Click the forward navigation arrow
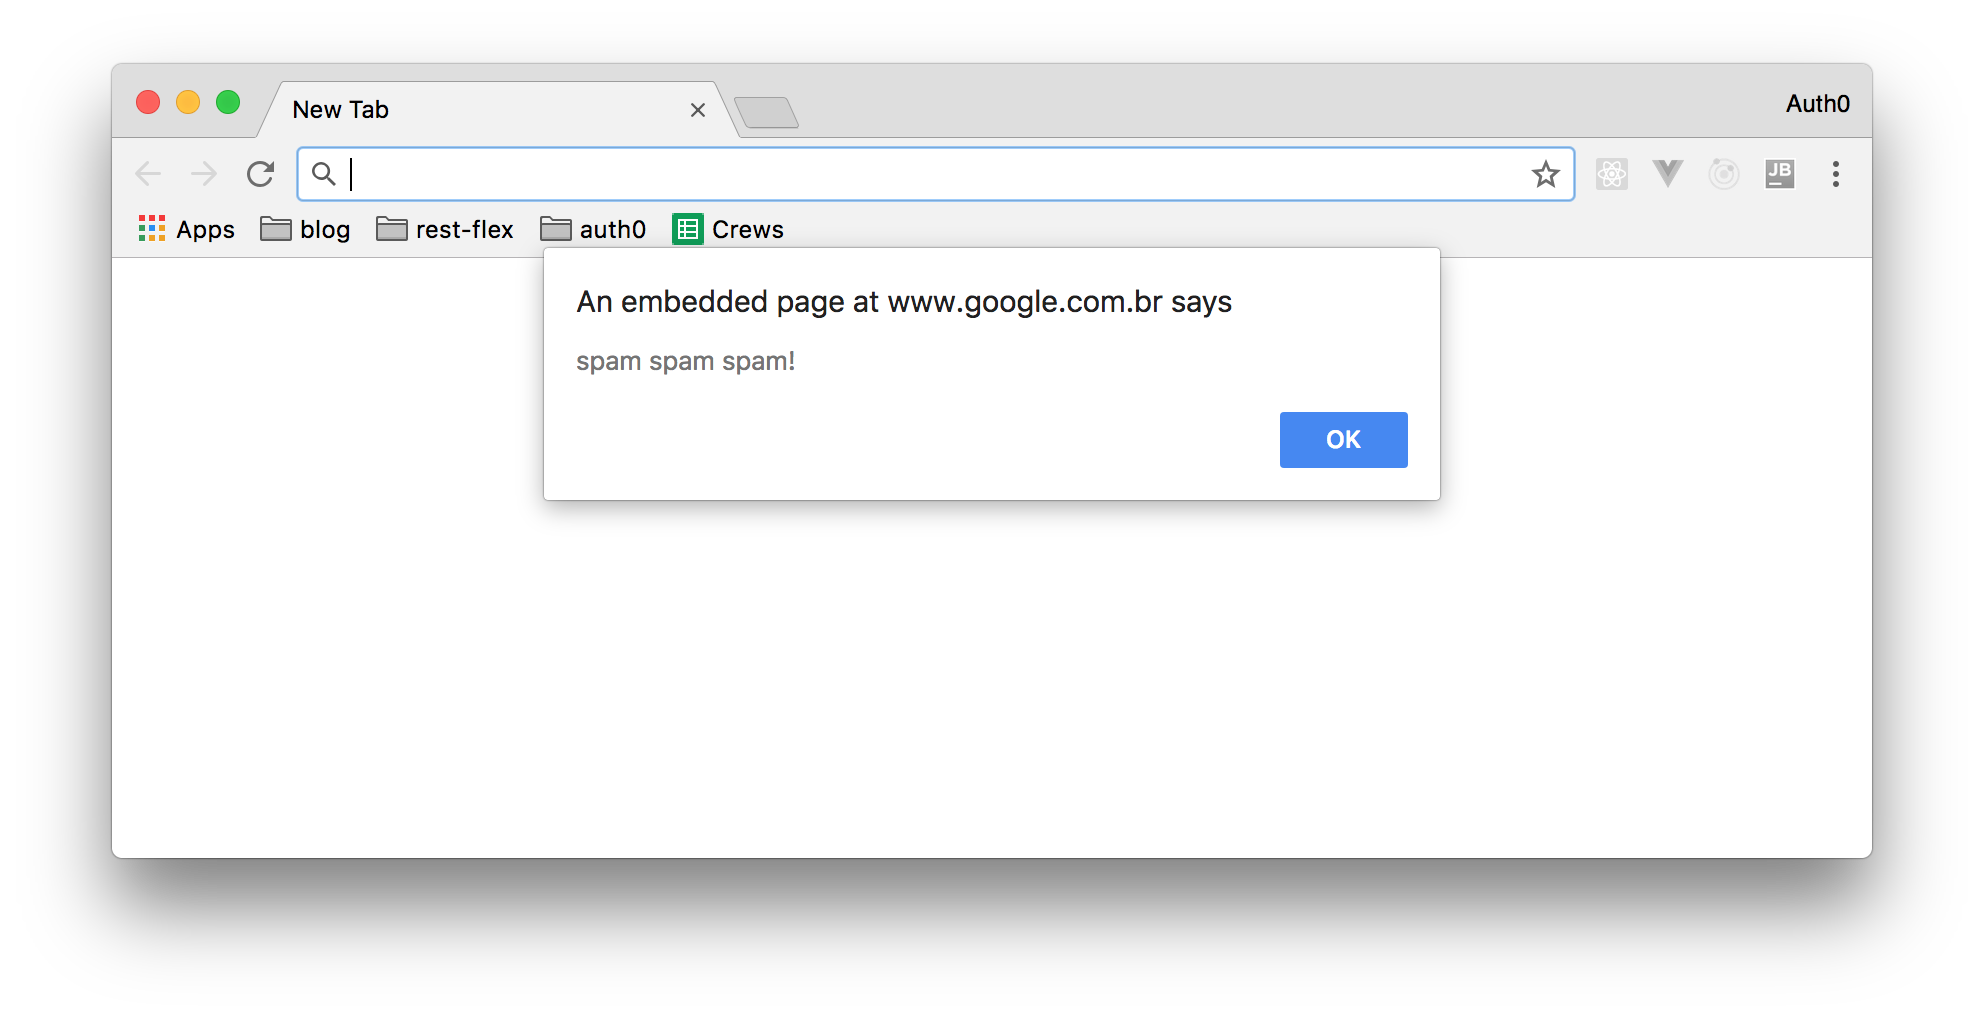Image resolution: width=1984 pixels, height=1018 pixels. (x=204, y=174)
